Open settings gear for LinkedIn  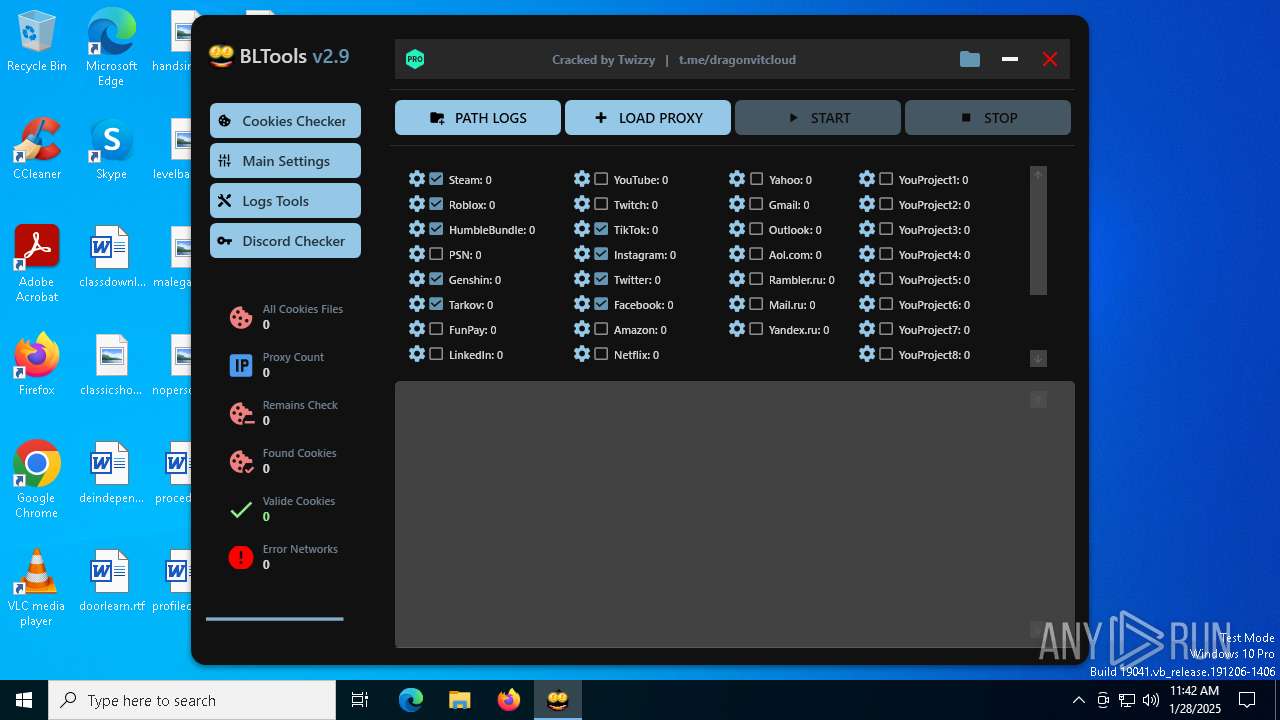point(417,354)
